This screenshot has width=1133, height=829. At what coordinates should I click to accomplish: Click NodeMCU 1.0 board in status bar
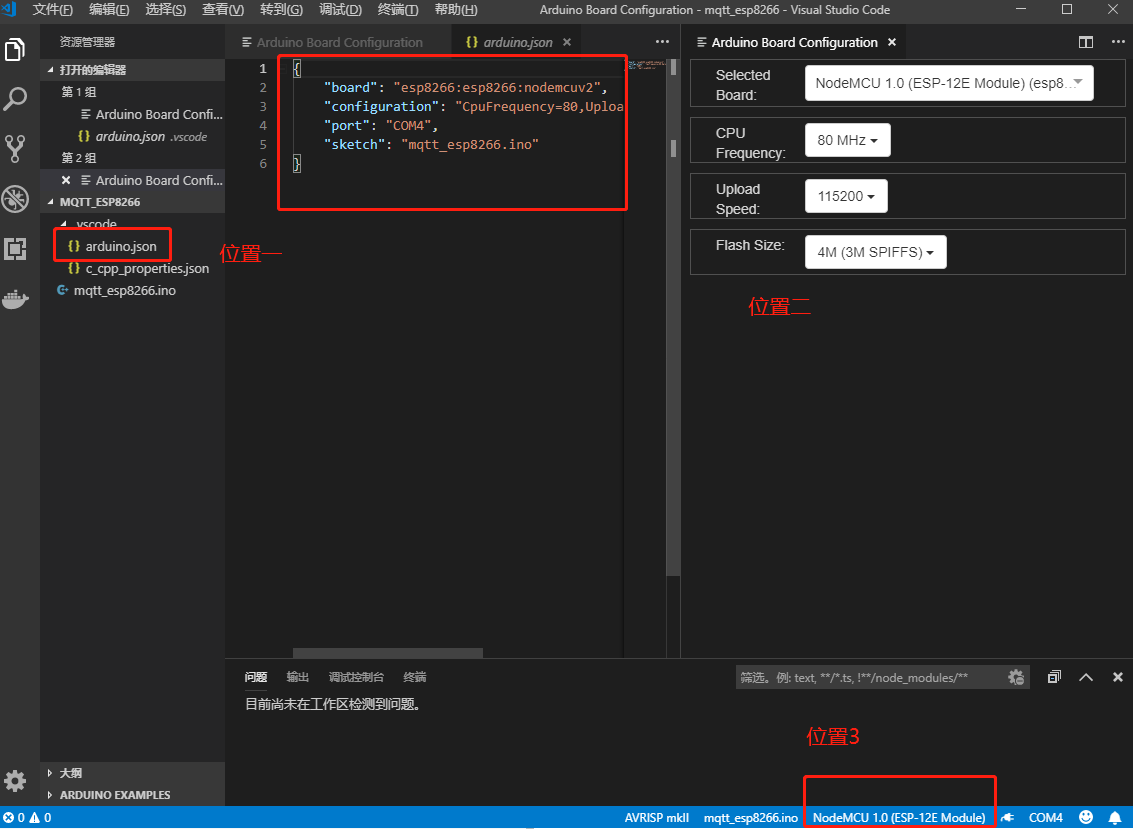(x=899, y=818)
